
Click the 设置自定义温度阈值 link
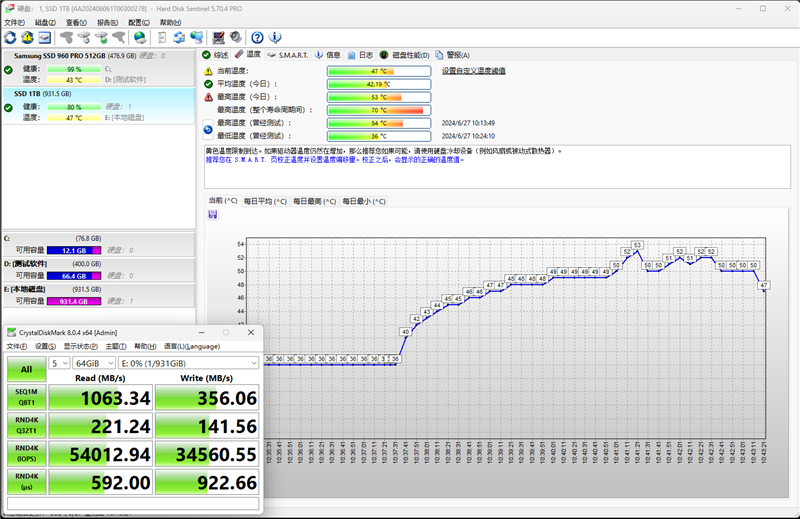474,71
